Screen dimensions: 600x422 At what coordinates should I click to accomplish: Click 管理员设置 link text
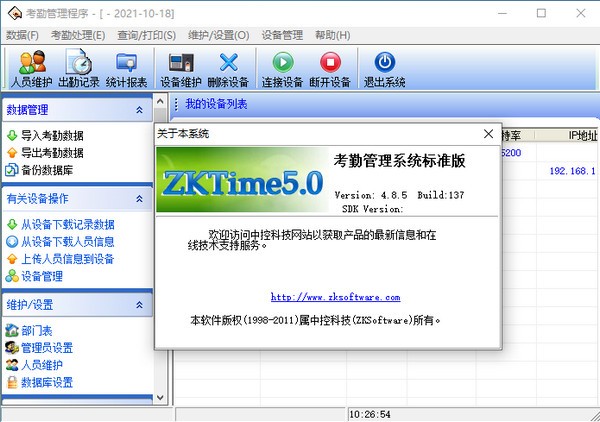click(47, 348)
